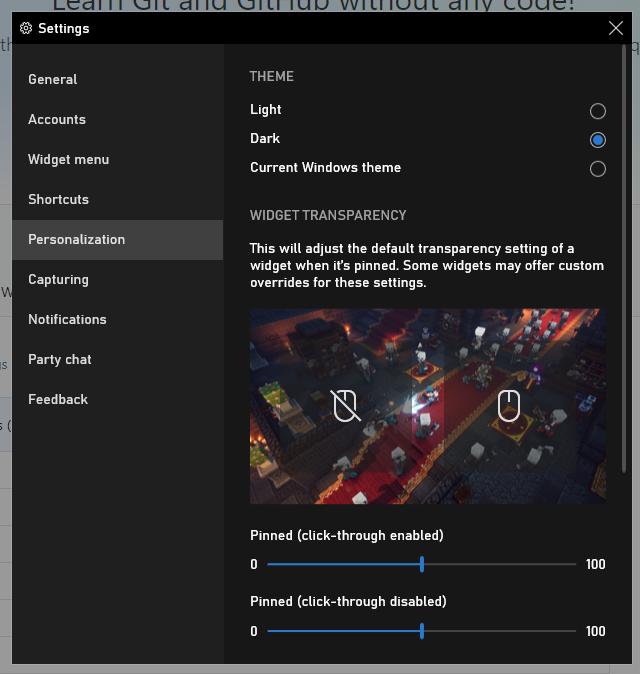
Task: Click the Settings gear icon in title bar
Action: tap(26, 28)
